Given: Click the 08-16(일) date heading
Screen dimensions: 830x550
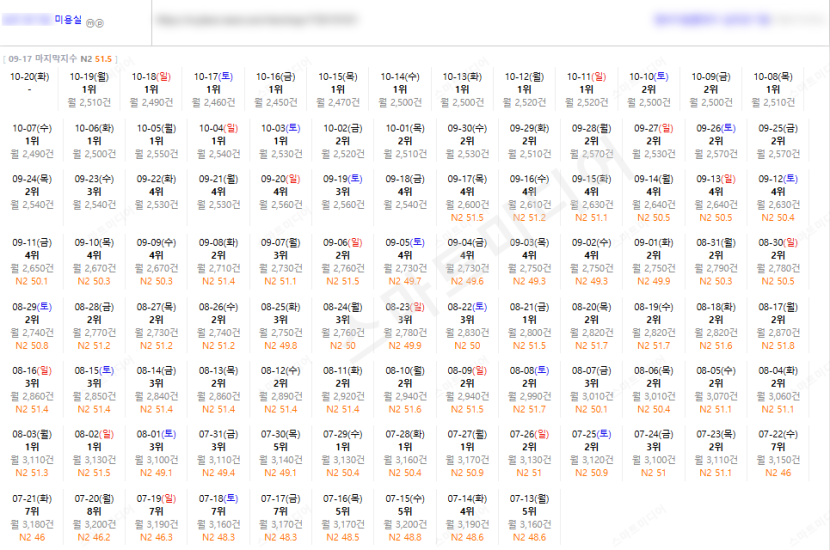Looking at the screenshot, I should [32, 371].
